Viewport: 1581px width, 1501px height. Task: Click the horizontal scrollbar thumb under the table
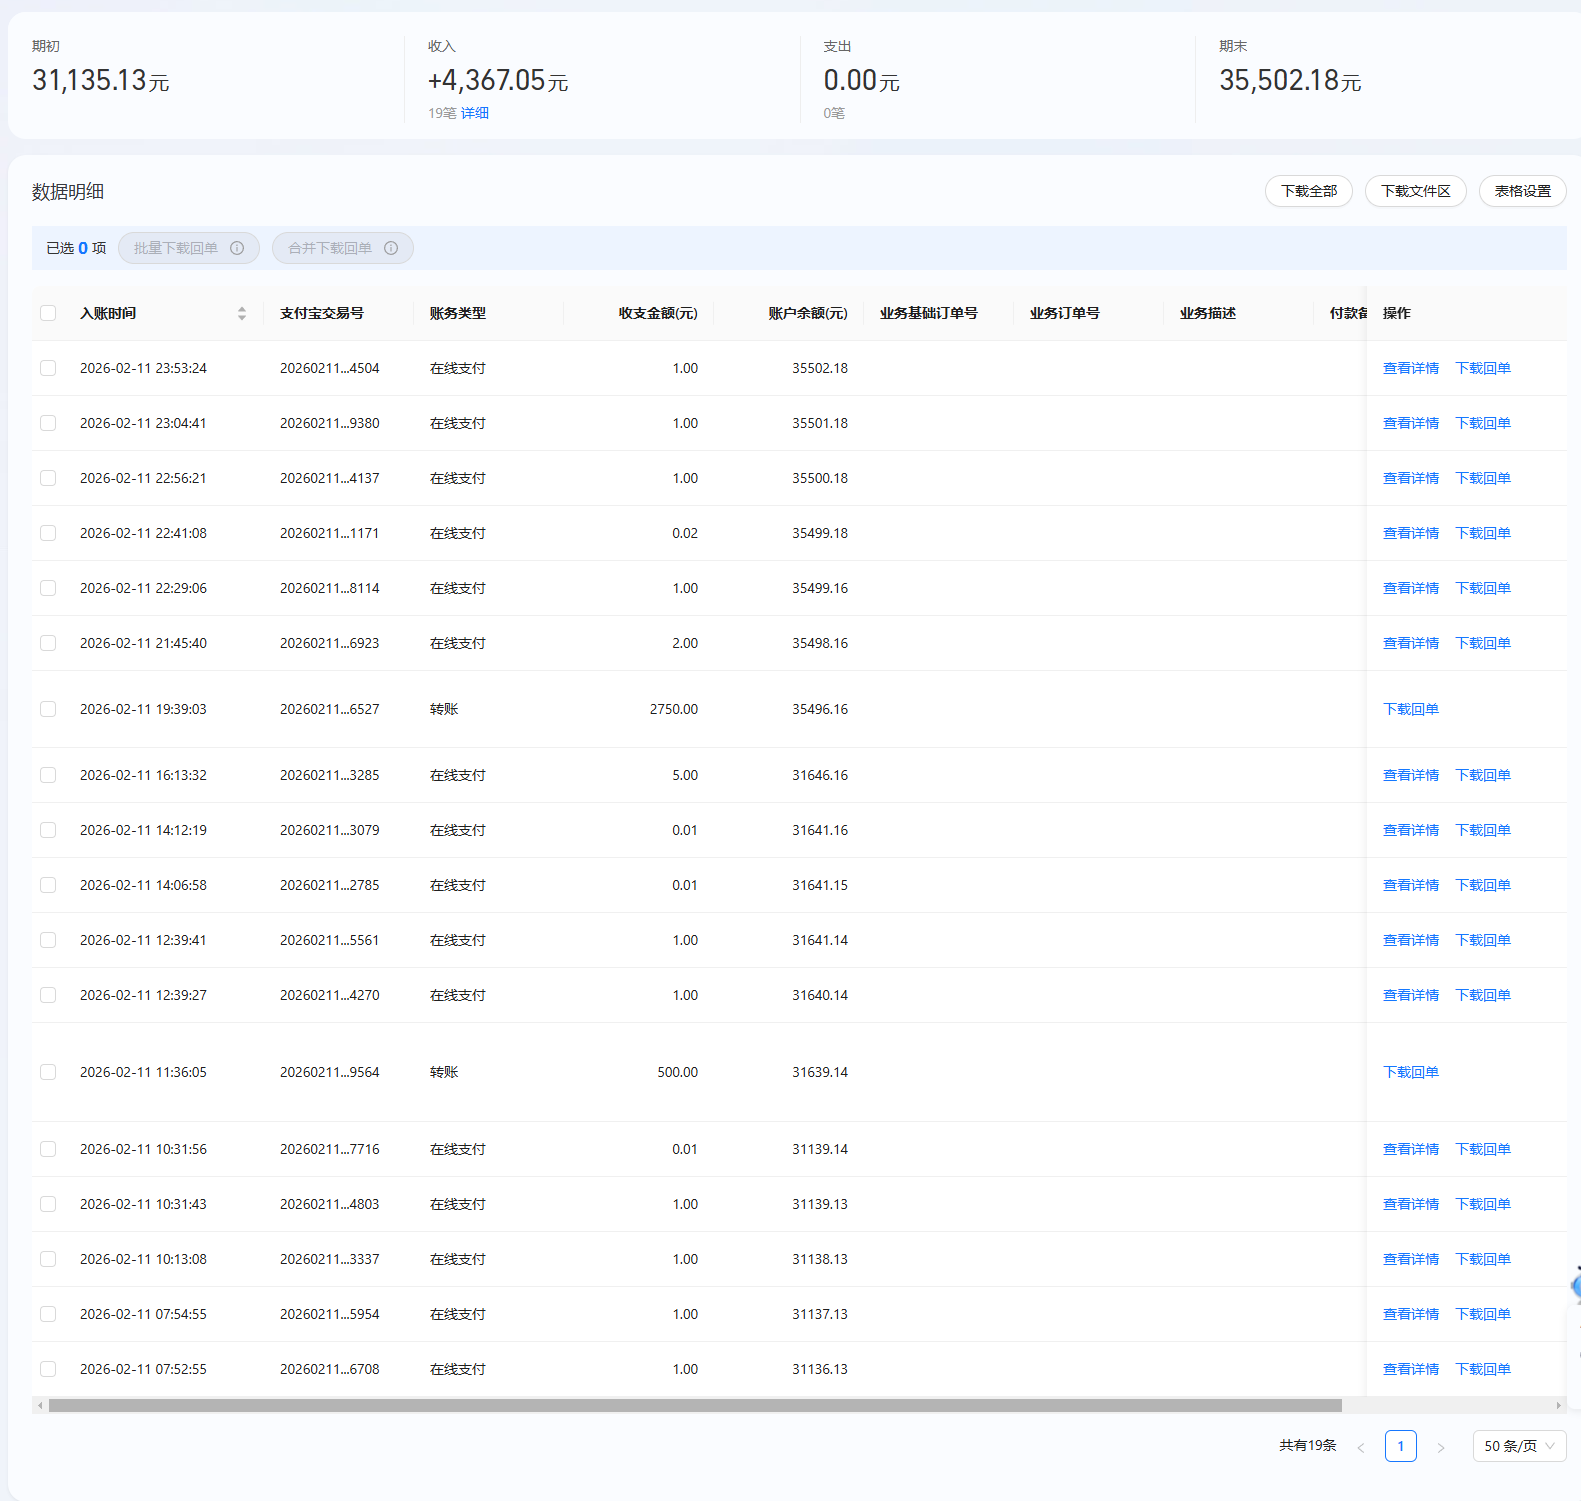click(x=695, y=1405)
